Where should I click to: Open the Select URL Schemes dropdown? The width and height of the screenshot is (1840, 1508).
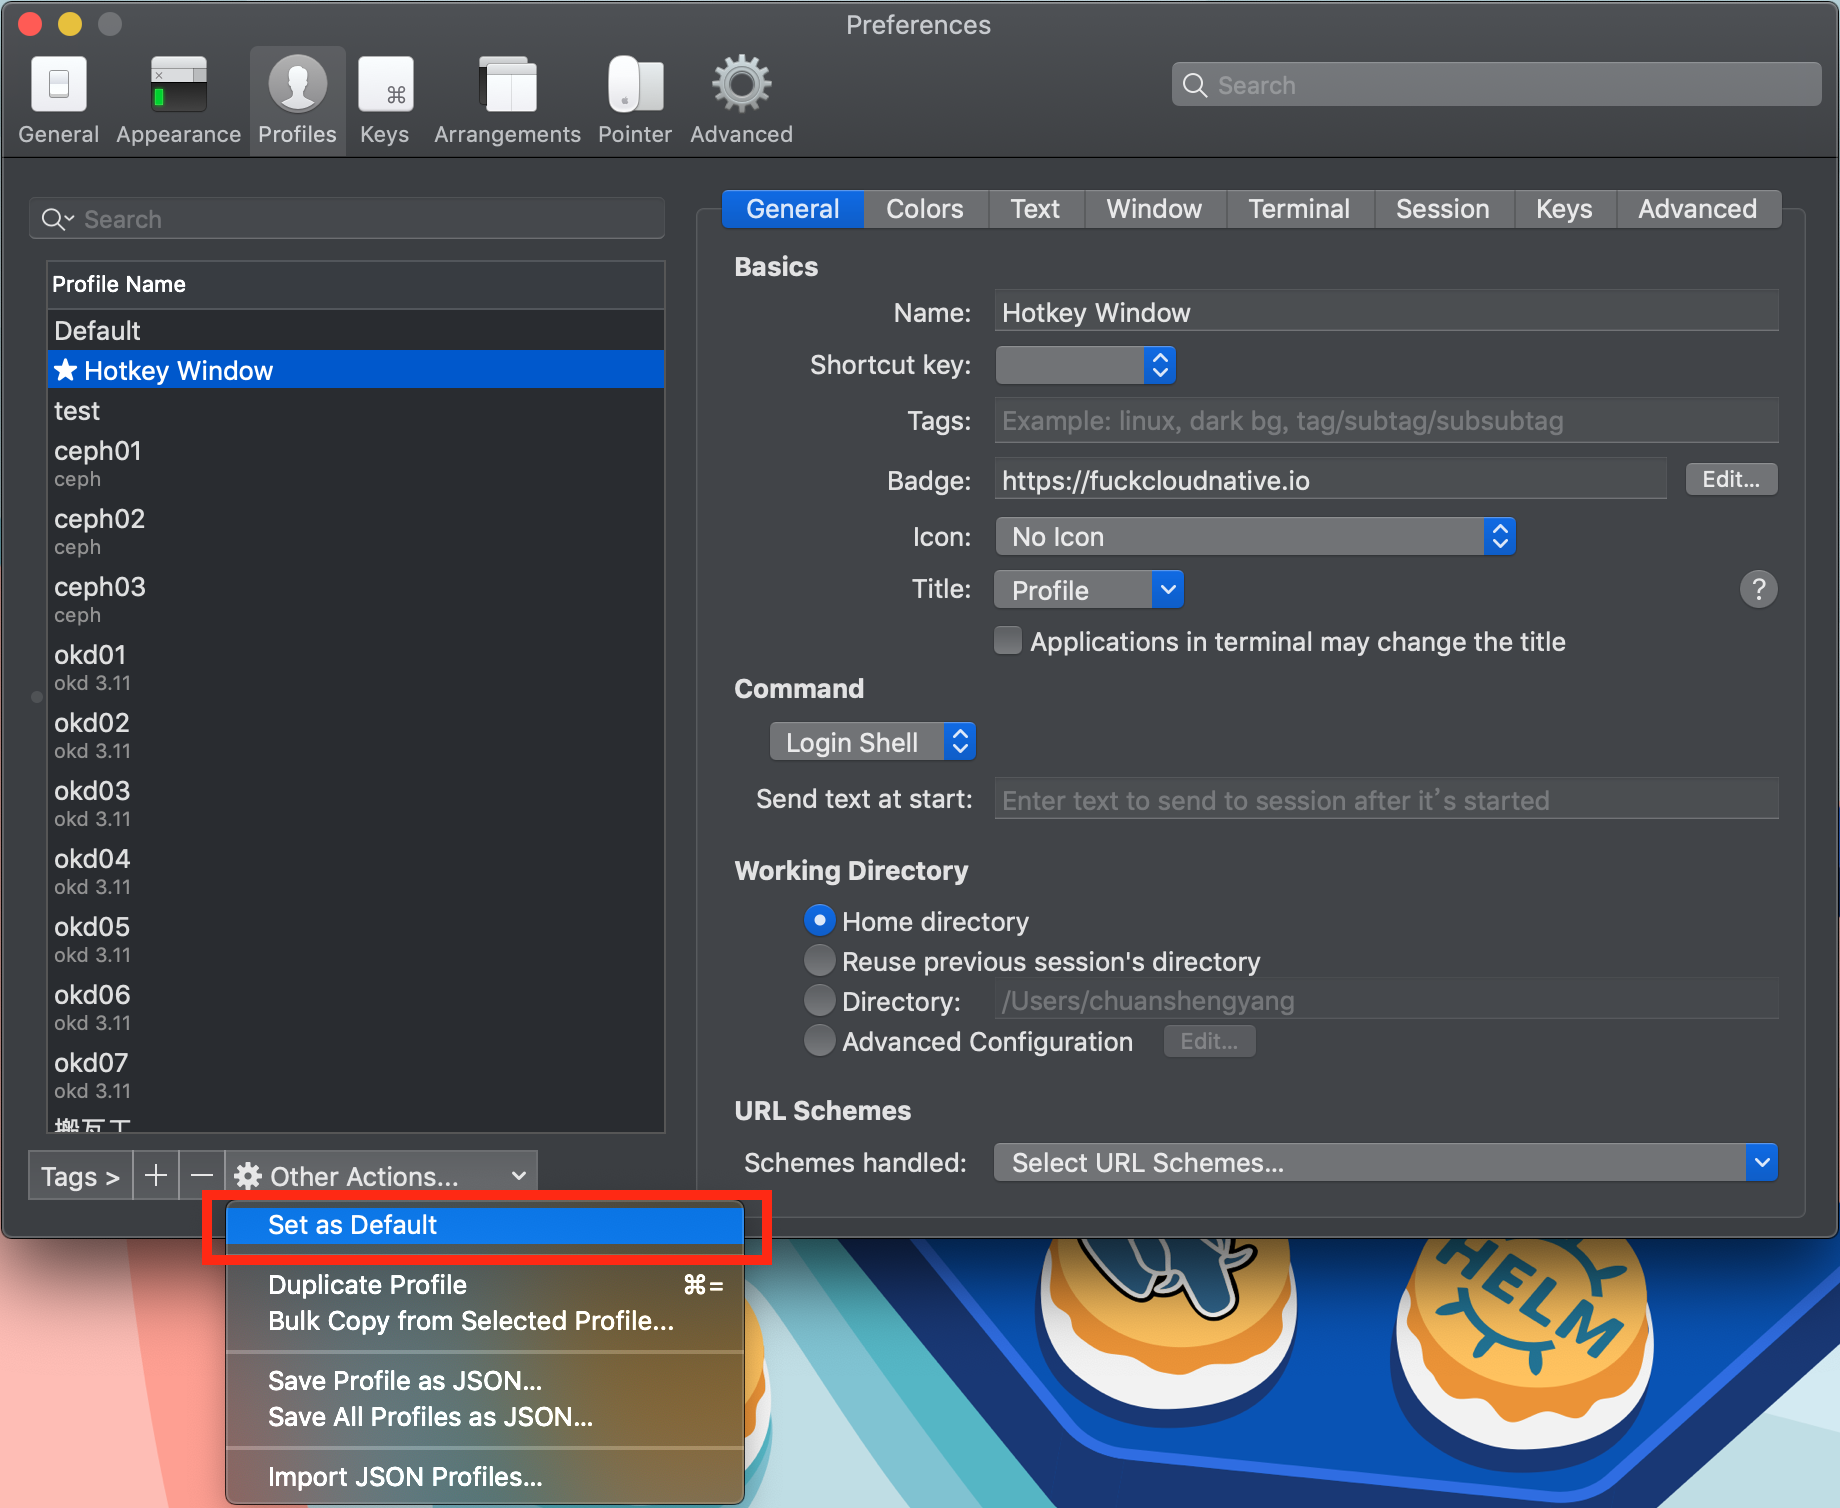(1384, 1162)
